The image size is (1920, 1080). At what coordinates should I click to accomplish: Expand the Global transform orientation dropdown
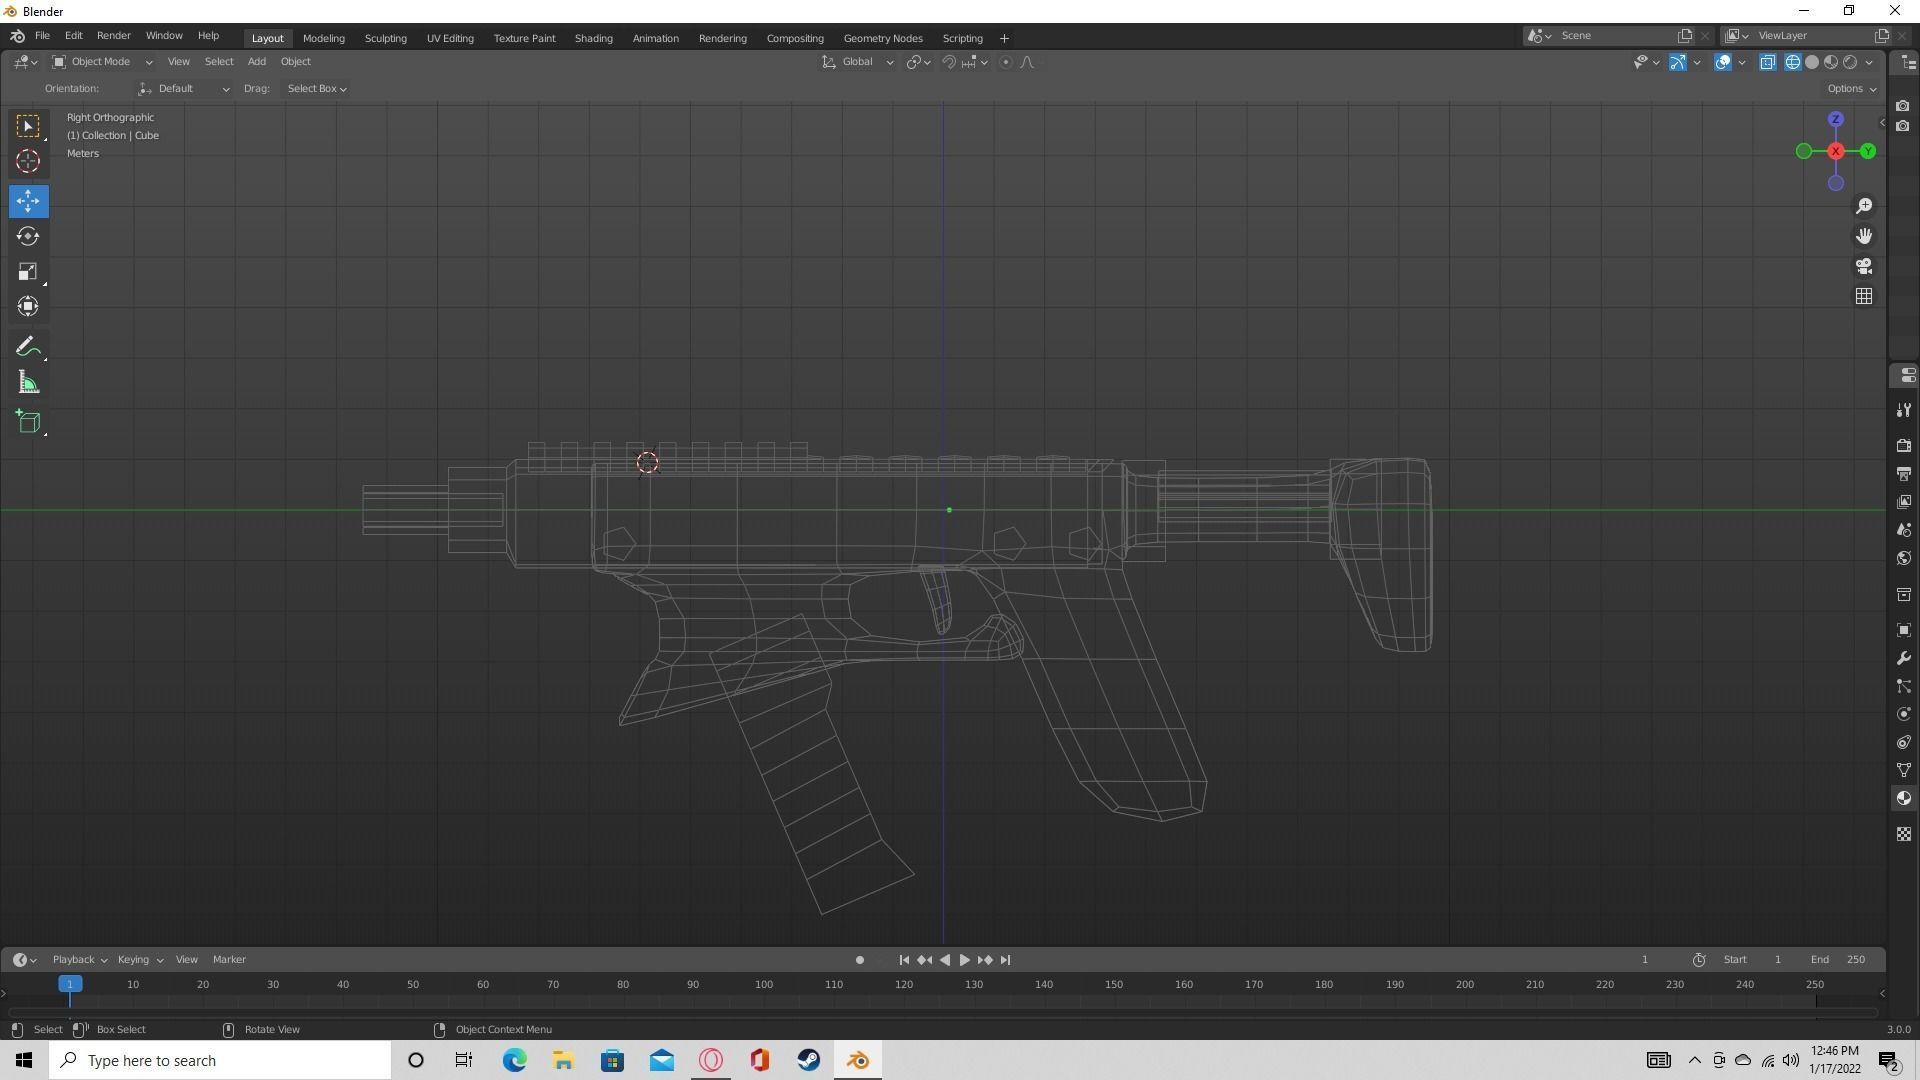tap(860, 61)
